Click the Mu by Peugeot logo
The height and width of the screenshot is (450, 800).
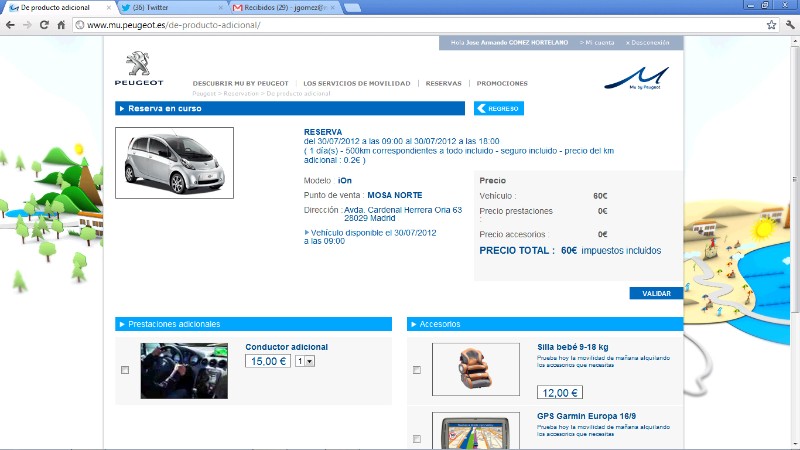click(x=637, y=79)
